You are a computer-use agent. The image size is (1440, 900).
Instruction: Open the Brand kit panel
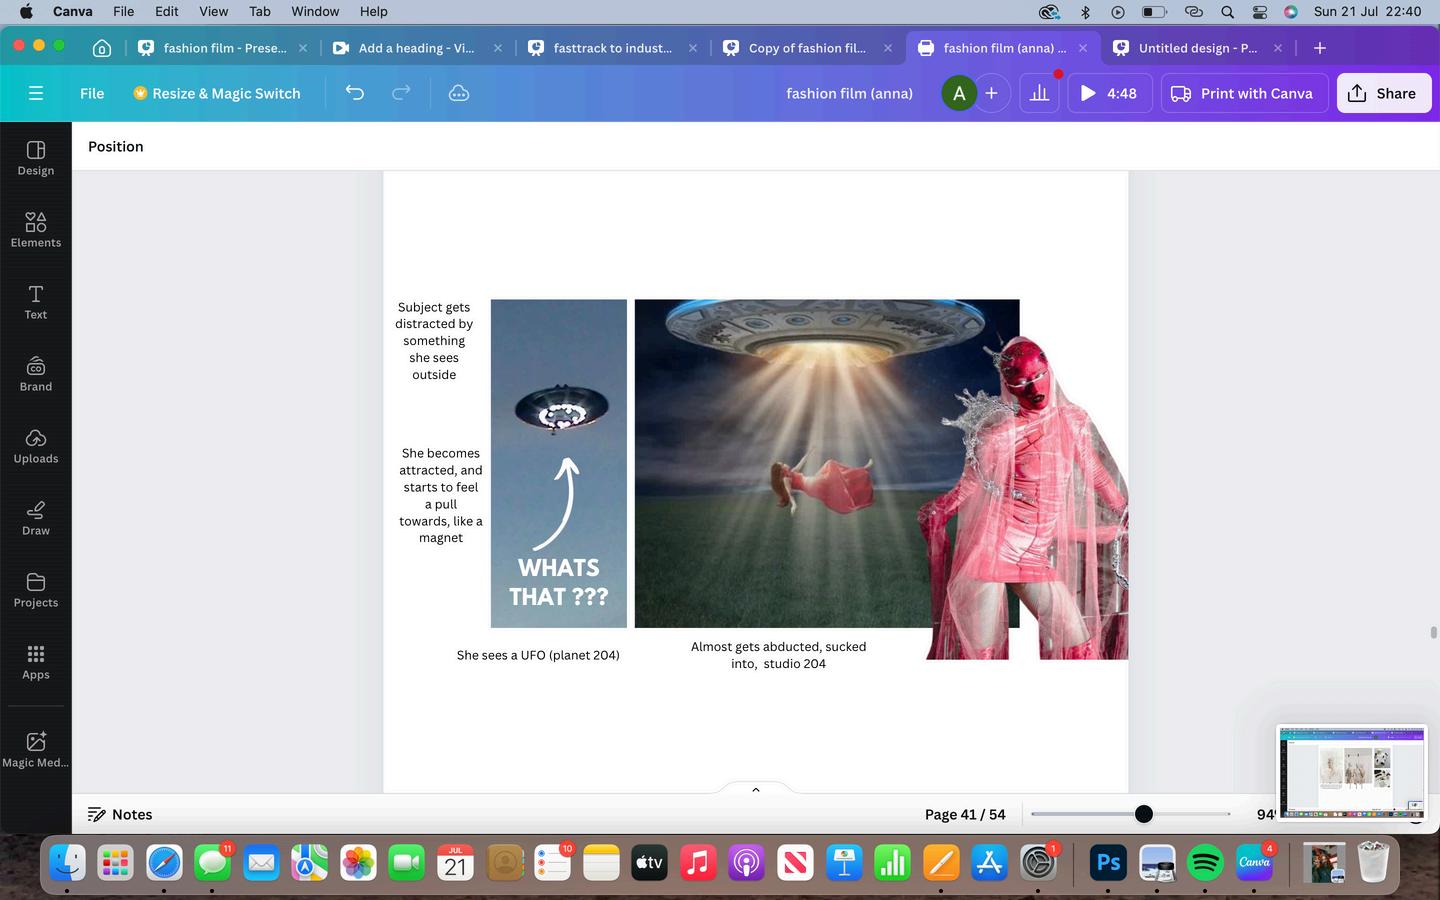coord(36,374)
